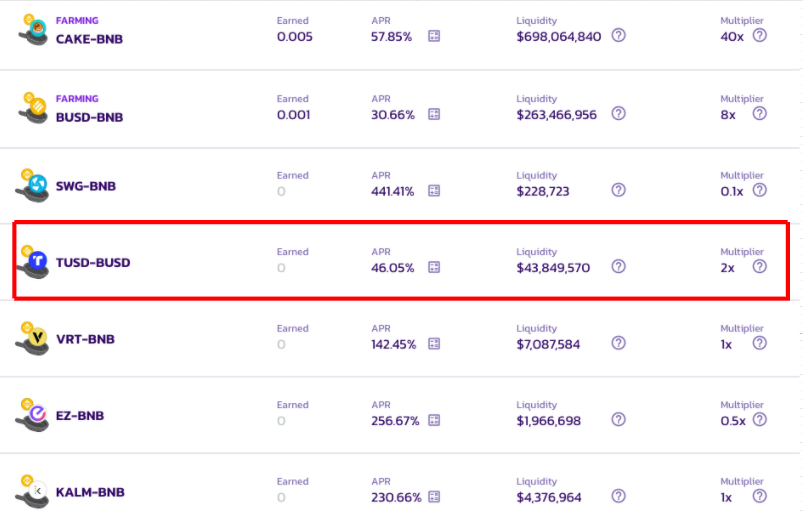This screenshot has width=803, height=518.
Task: Open the CAKE-BNB APR calculator icon
Action: (434, 37)
